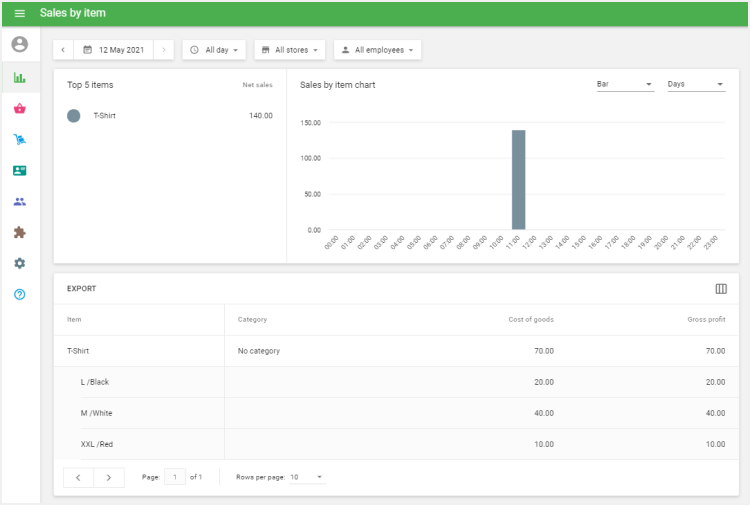Viewport: 750px width, 505px height.
Task: Open Employees via ID card icon
Action: [20, 171]
